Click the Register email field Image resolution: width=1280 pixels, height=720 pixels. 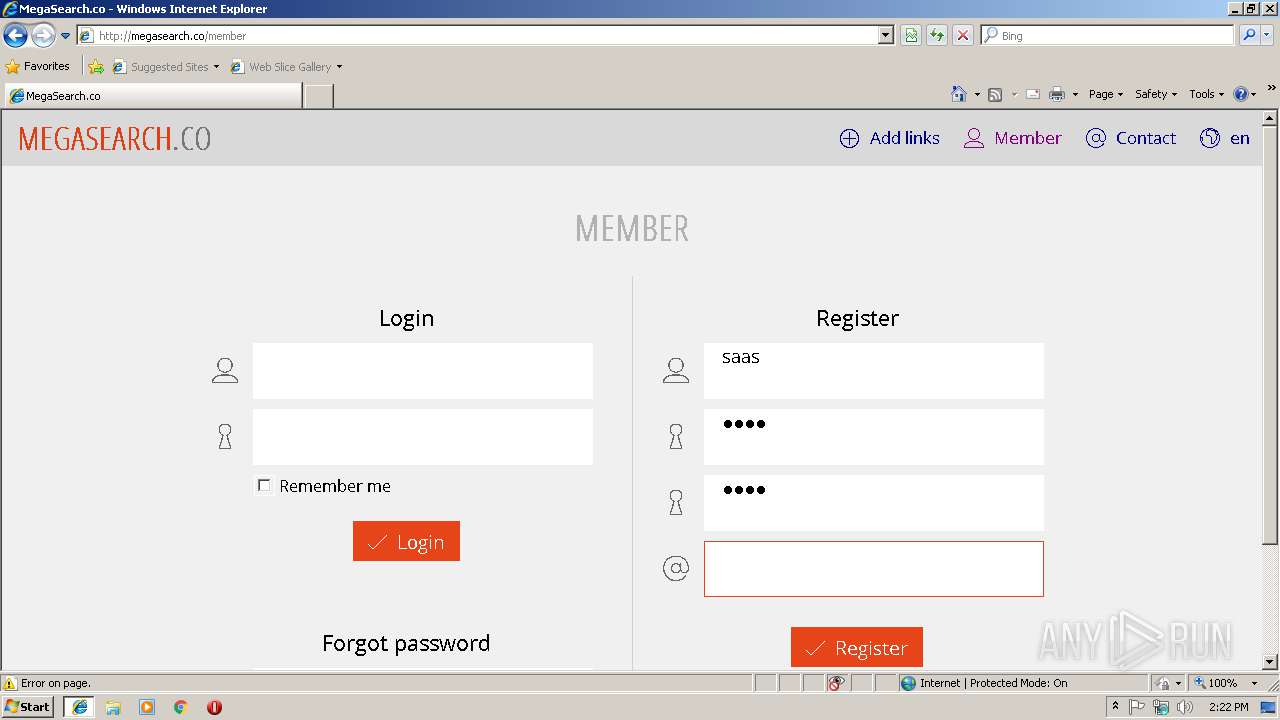(x=873, y=569)
